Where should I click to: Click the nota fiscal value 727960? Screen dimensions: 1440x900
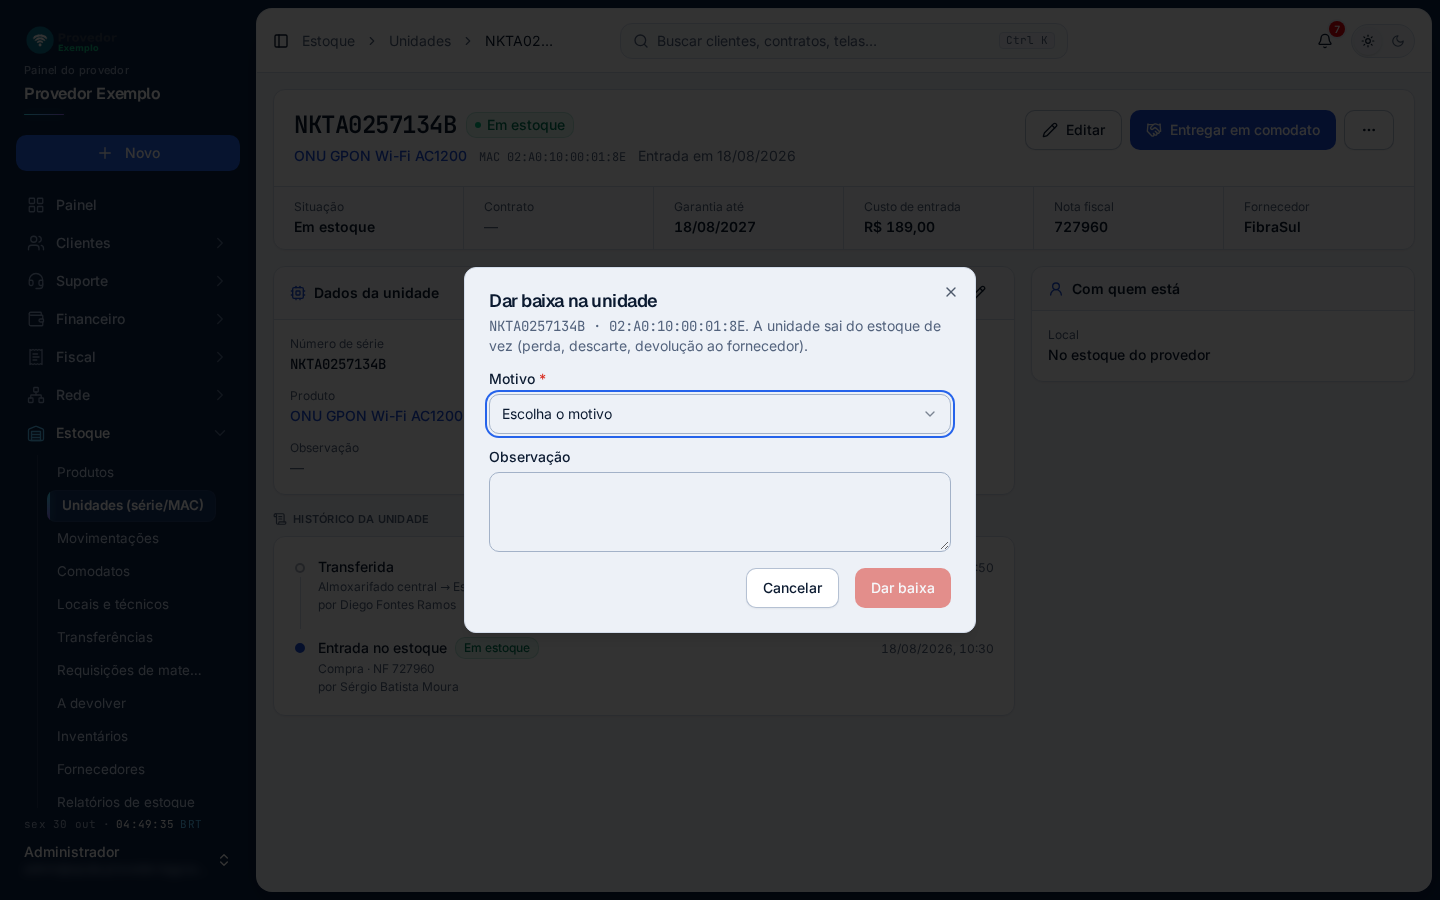pyautogui.click(x=1081, y=227)
